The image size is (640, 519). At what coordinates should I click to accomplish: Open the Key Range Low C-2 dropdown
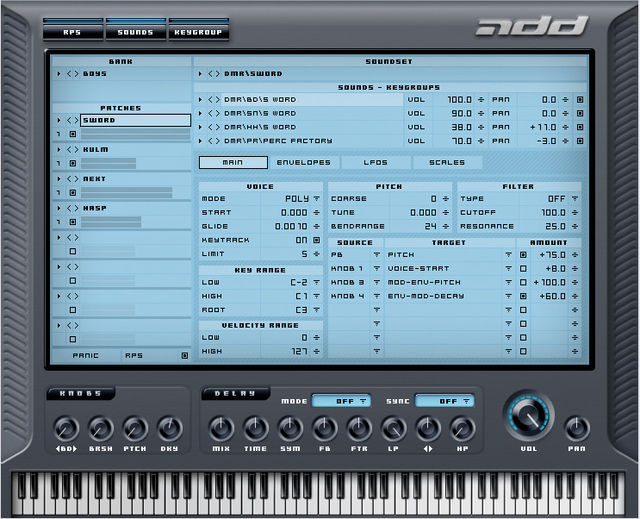[316, 282]
